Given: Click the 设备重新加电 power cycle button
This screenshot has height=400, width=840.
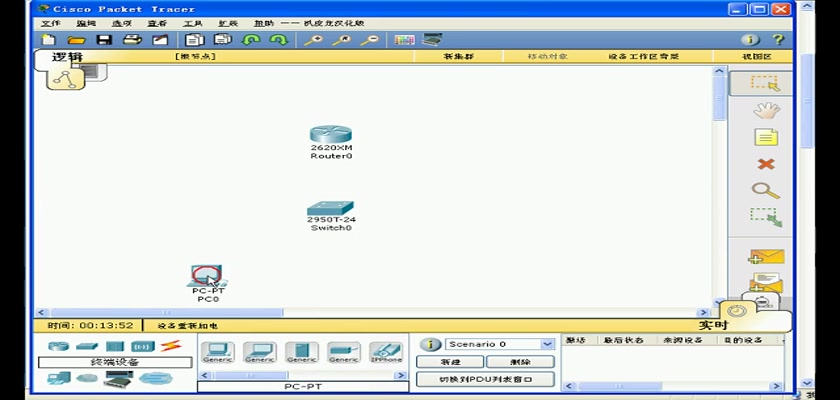Looking at the screenshot, I should click(189, 326).
